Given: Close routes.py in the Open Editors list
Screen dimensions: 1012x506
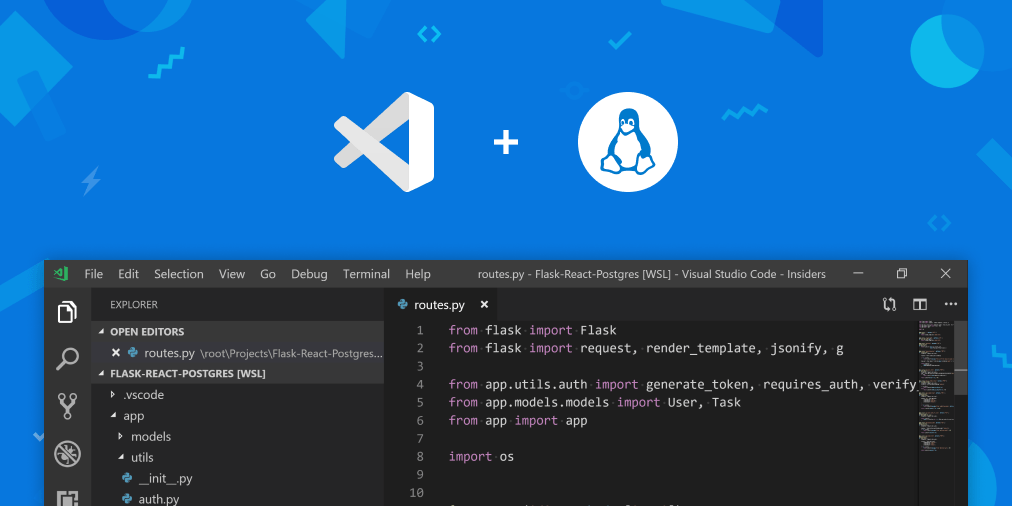Looking at the screenshot, I should coord(116,352).
